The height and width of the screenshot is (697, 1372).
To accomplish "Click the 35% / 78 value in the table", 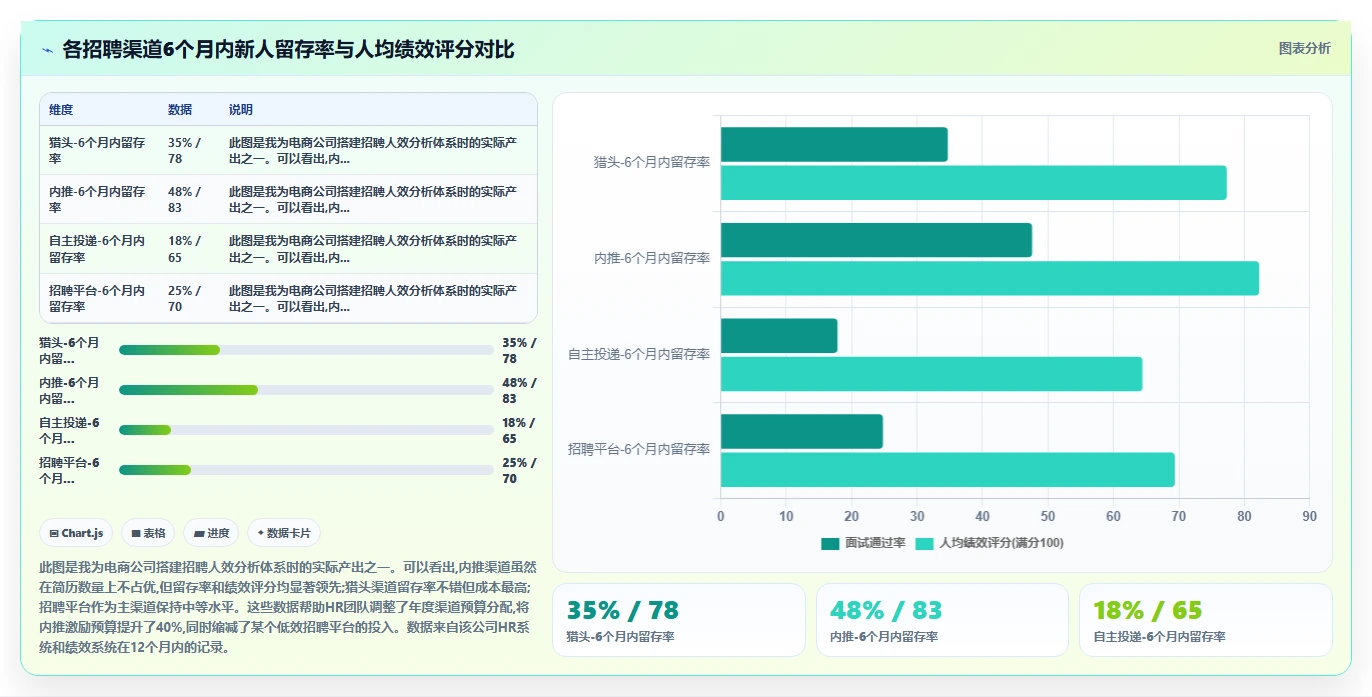I will (184, 150).
